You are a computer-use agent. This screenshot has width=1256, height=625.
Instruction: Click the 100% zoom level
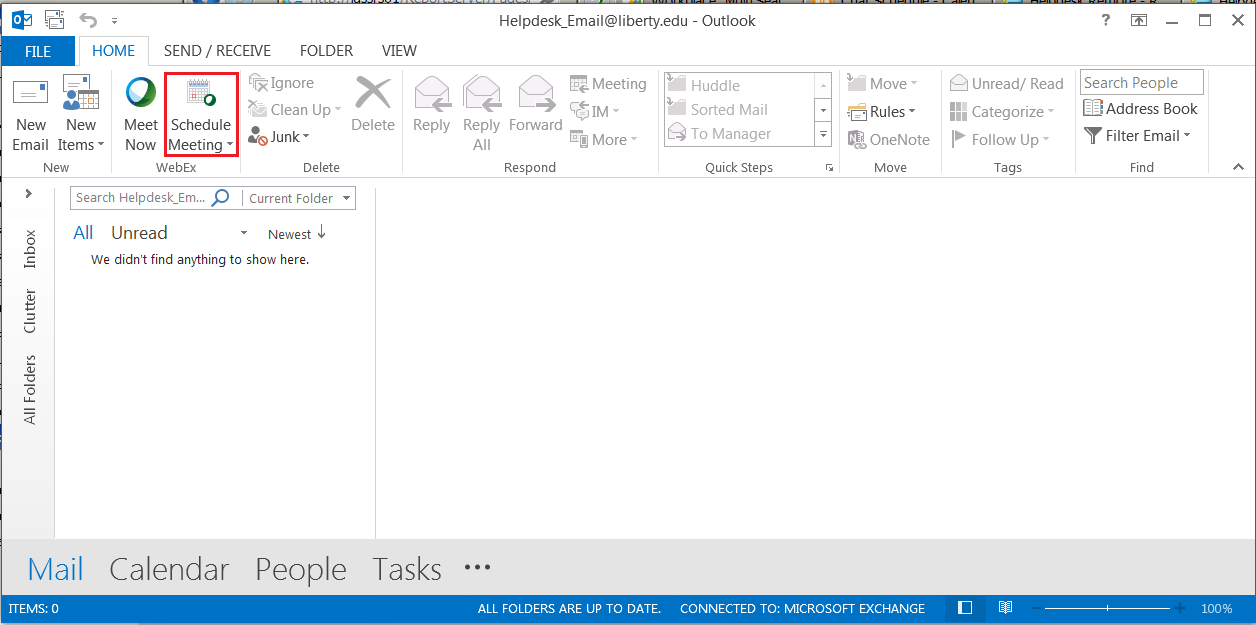coord(1217,608)
